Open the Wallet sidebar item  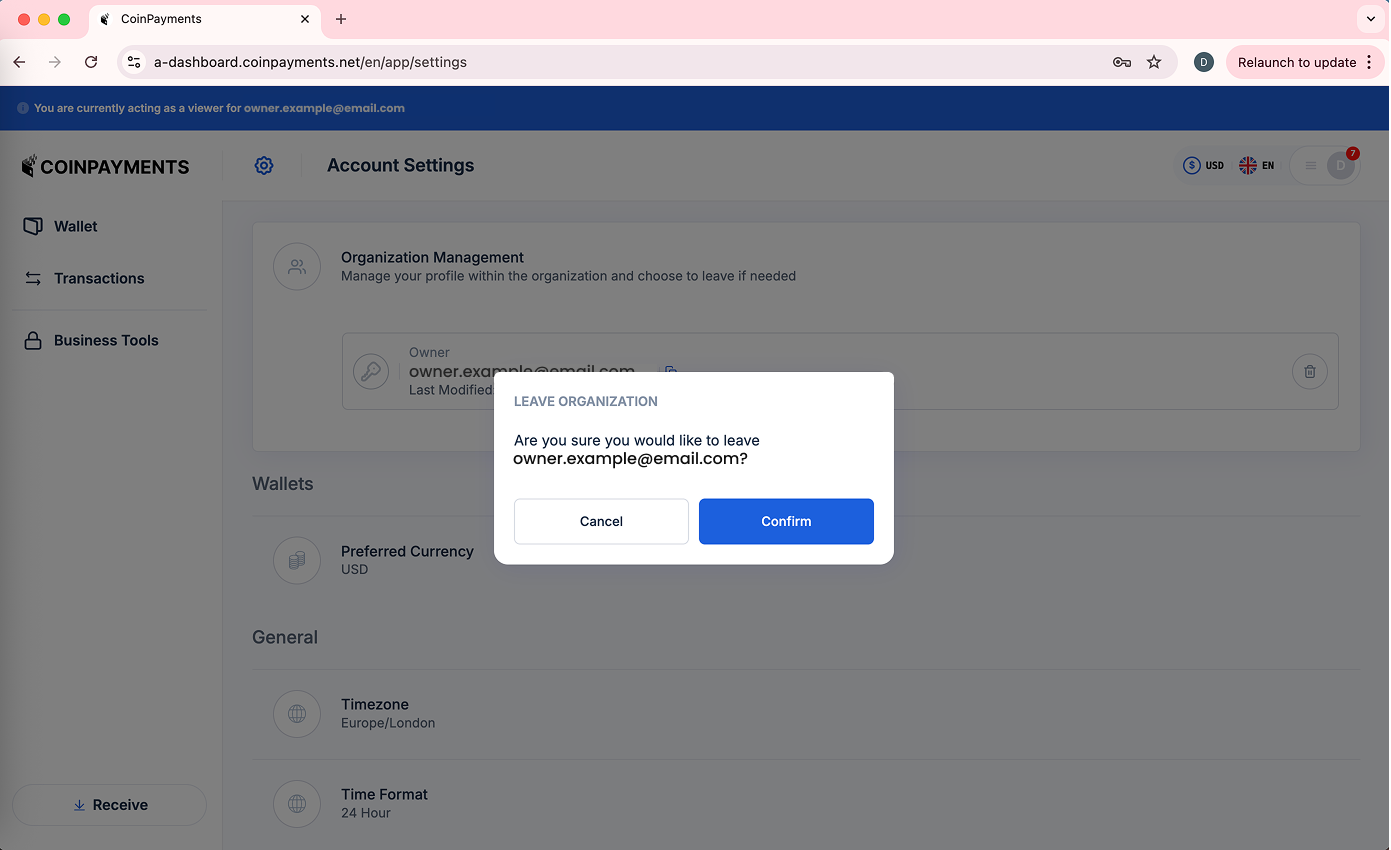pos(75,226)
